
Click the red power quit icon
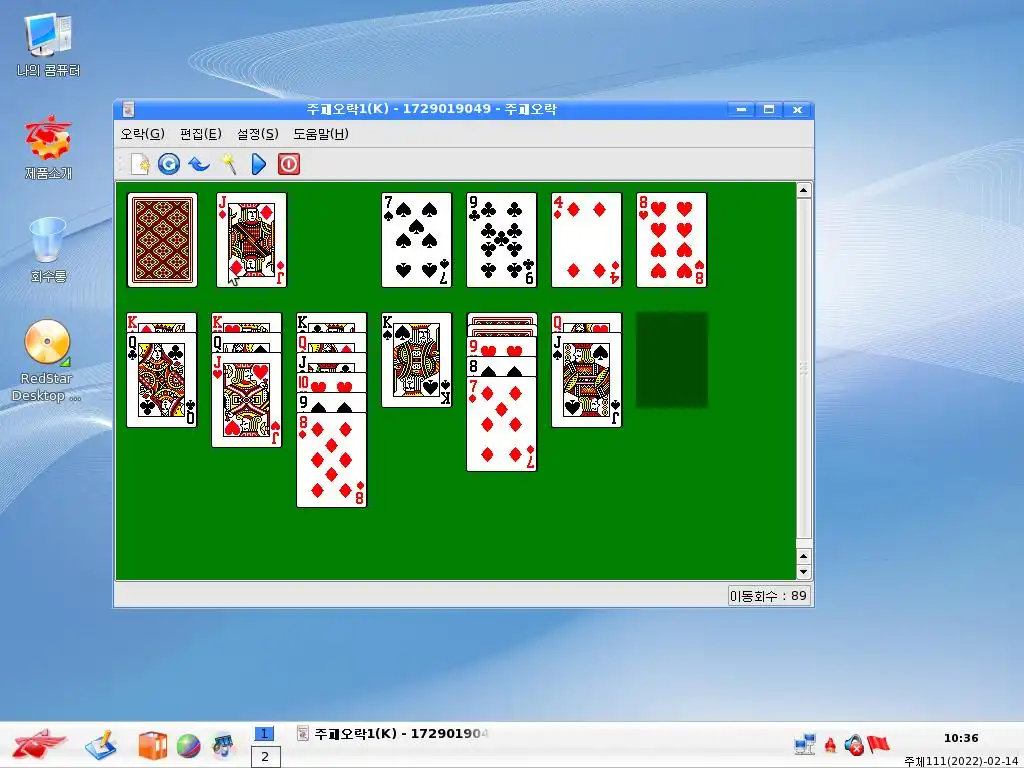point(289,164)
